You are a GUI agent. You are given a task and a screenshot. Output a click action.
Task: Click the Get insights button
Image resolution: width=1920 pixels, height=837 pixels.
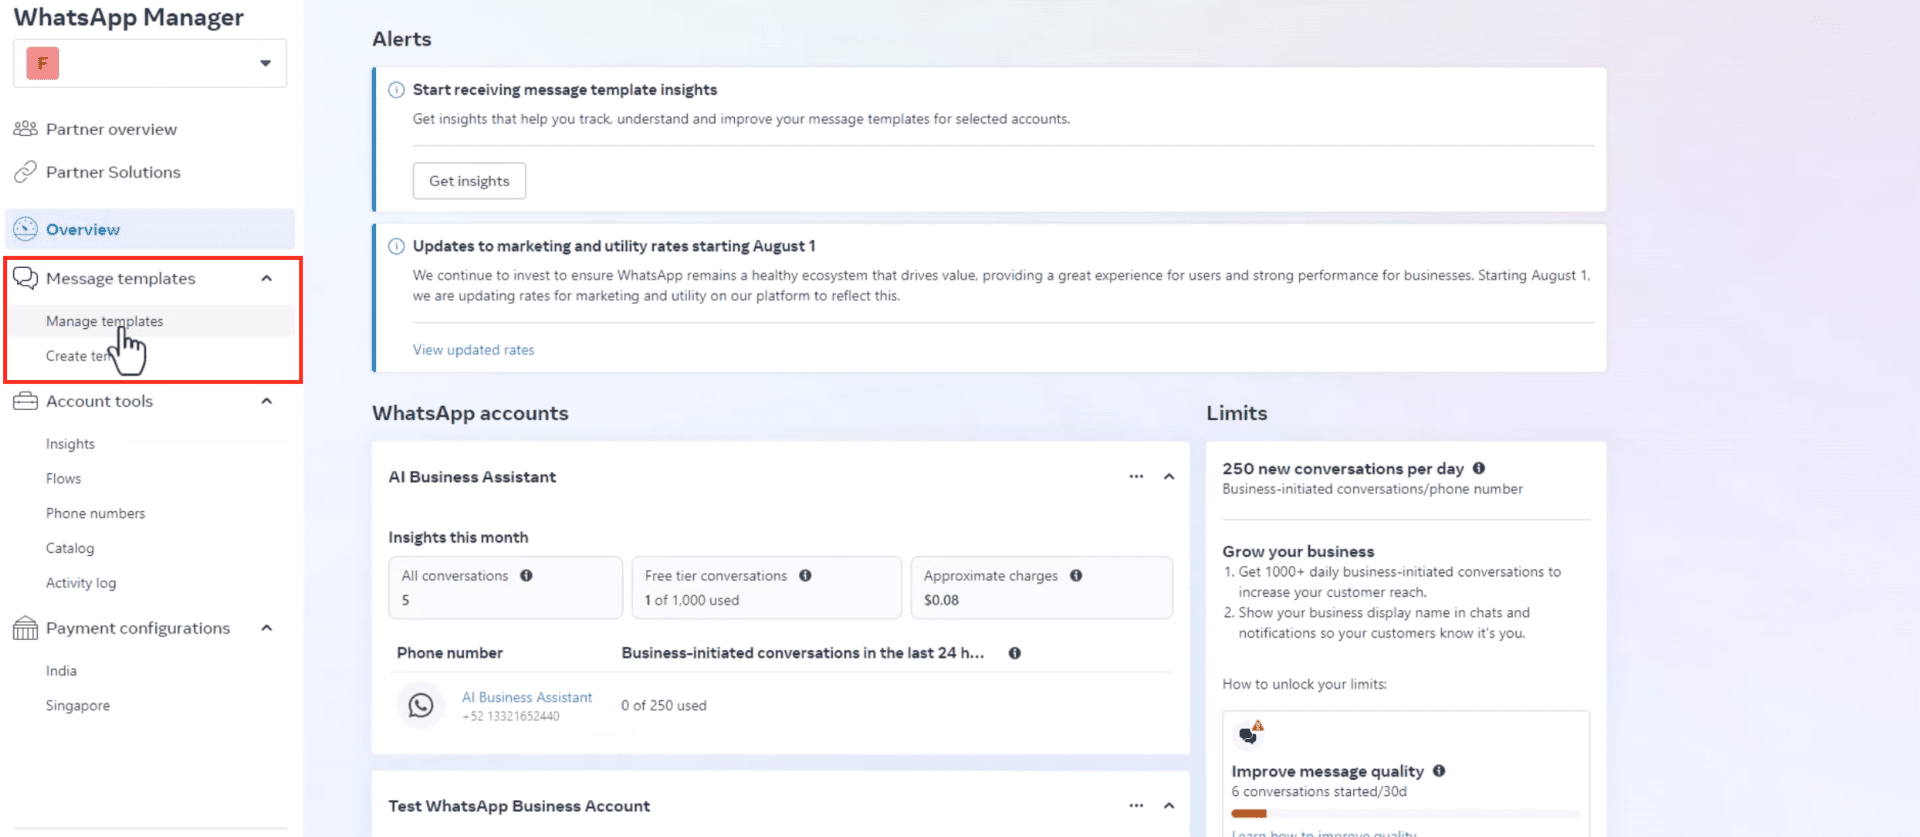click(x=469, y=181)
